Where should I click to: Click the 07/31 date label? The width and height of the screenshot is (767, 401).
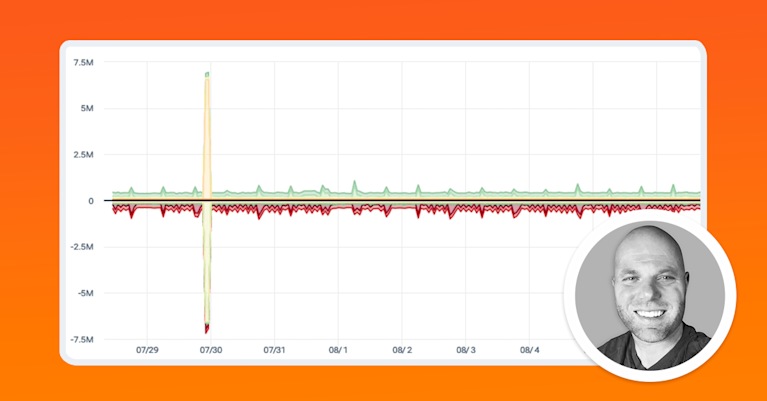coord(274,350)
